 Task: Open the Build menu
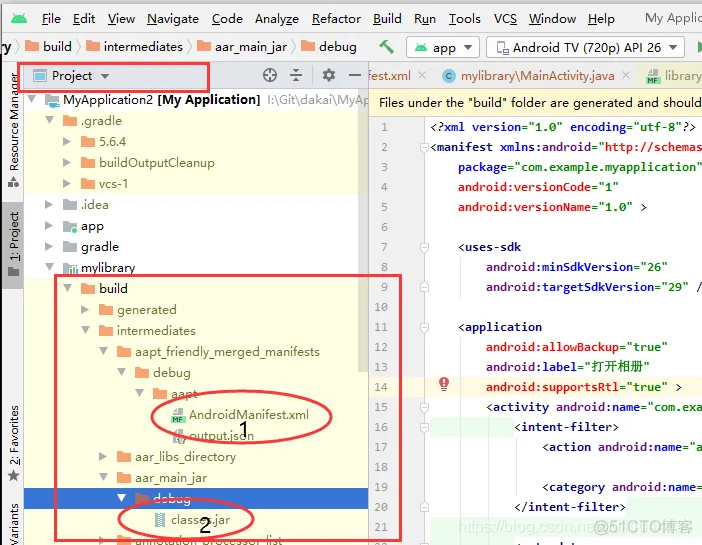tap(387, 19)
